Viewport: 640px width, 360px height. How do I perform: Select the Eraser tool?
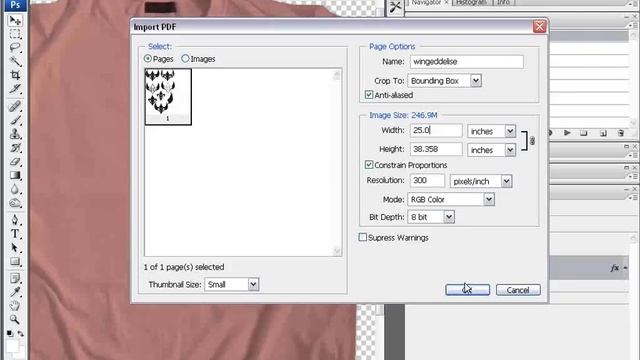pos(15,162)
